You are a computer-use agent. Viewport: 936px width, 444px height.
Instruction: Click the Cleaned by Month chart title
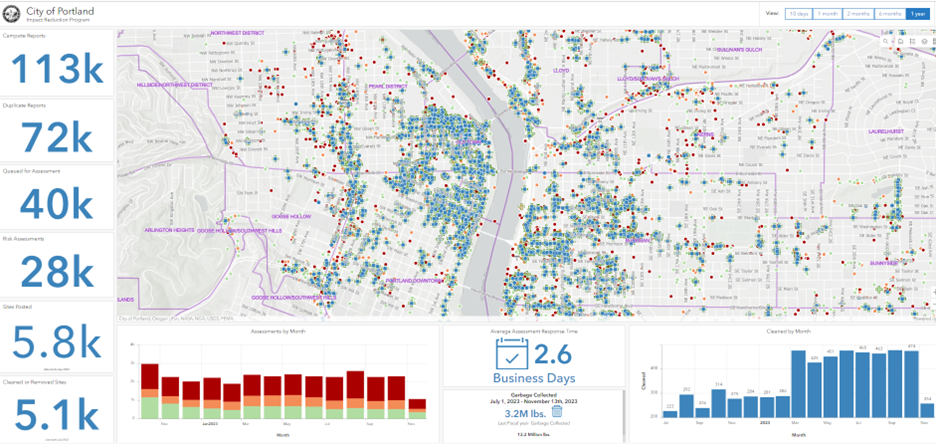pyautogui.click(x=790, y=331)
